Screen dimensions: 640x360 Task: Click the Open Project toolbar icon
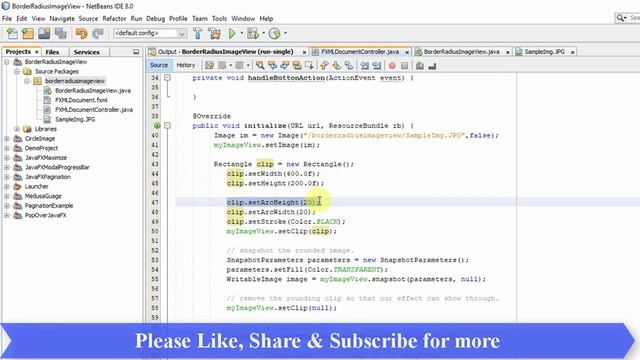coord(44,33)
